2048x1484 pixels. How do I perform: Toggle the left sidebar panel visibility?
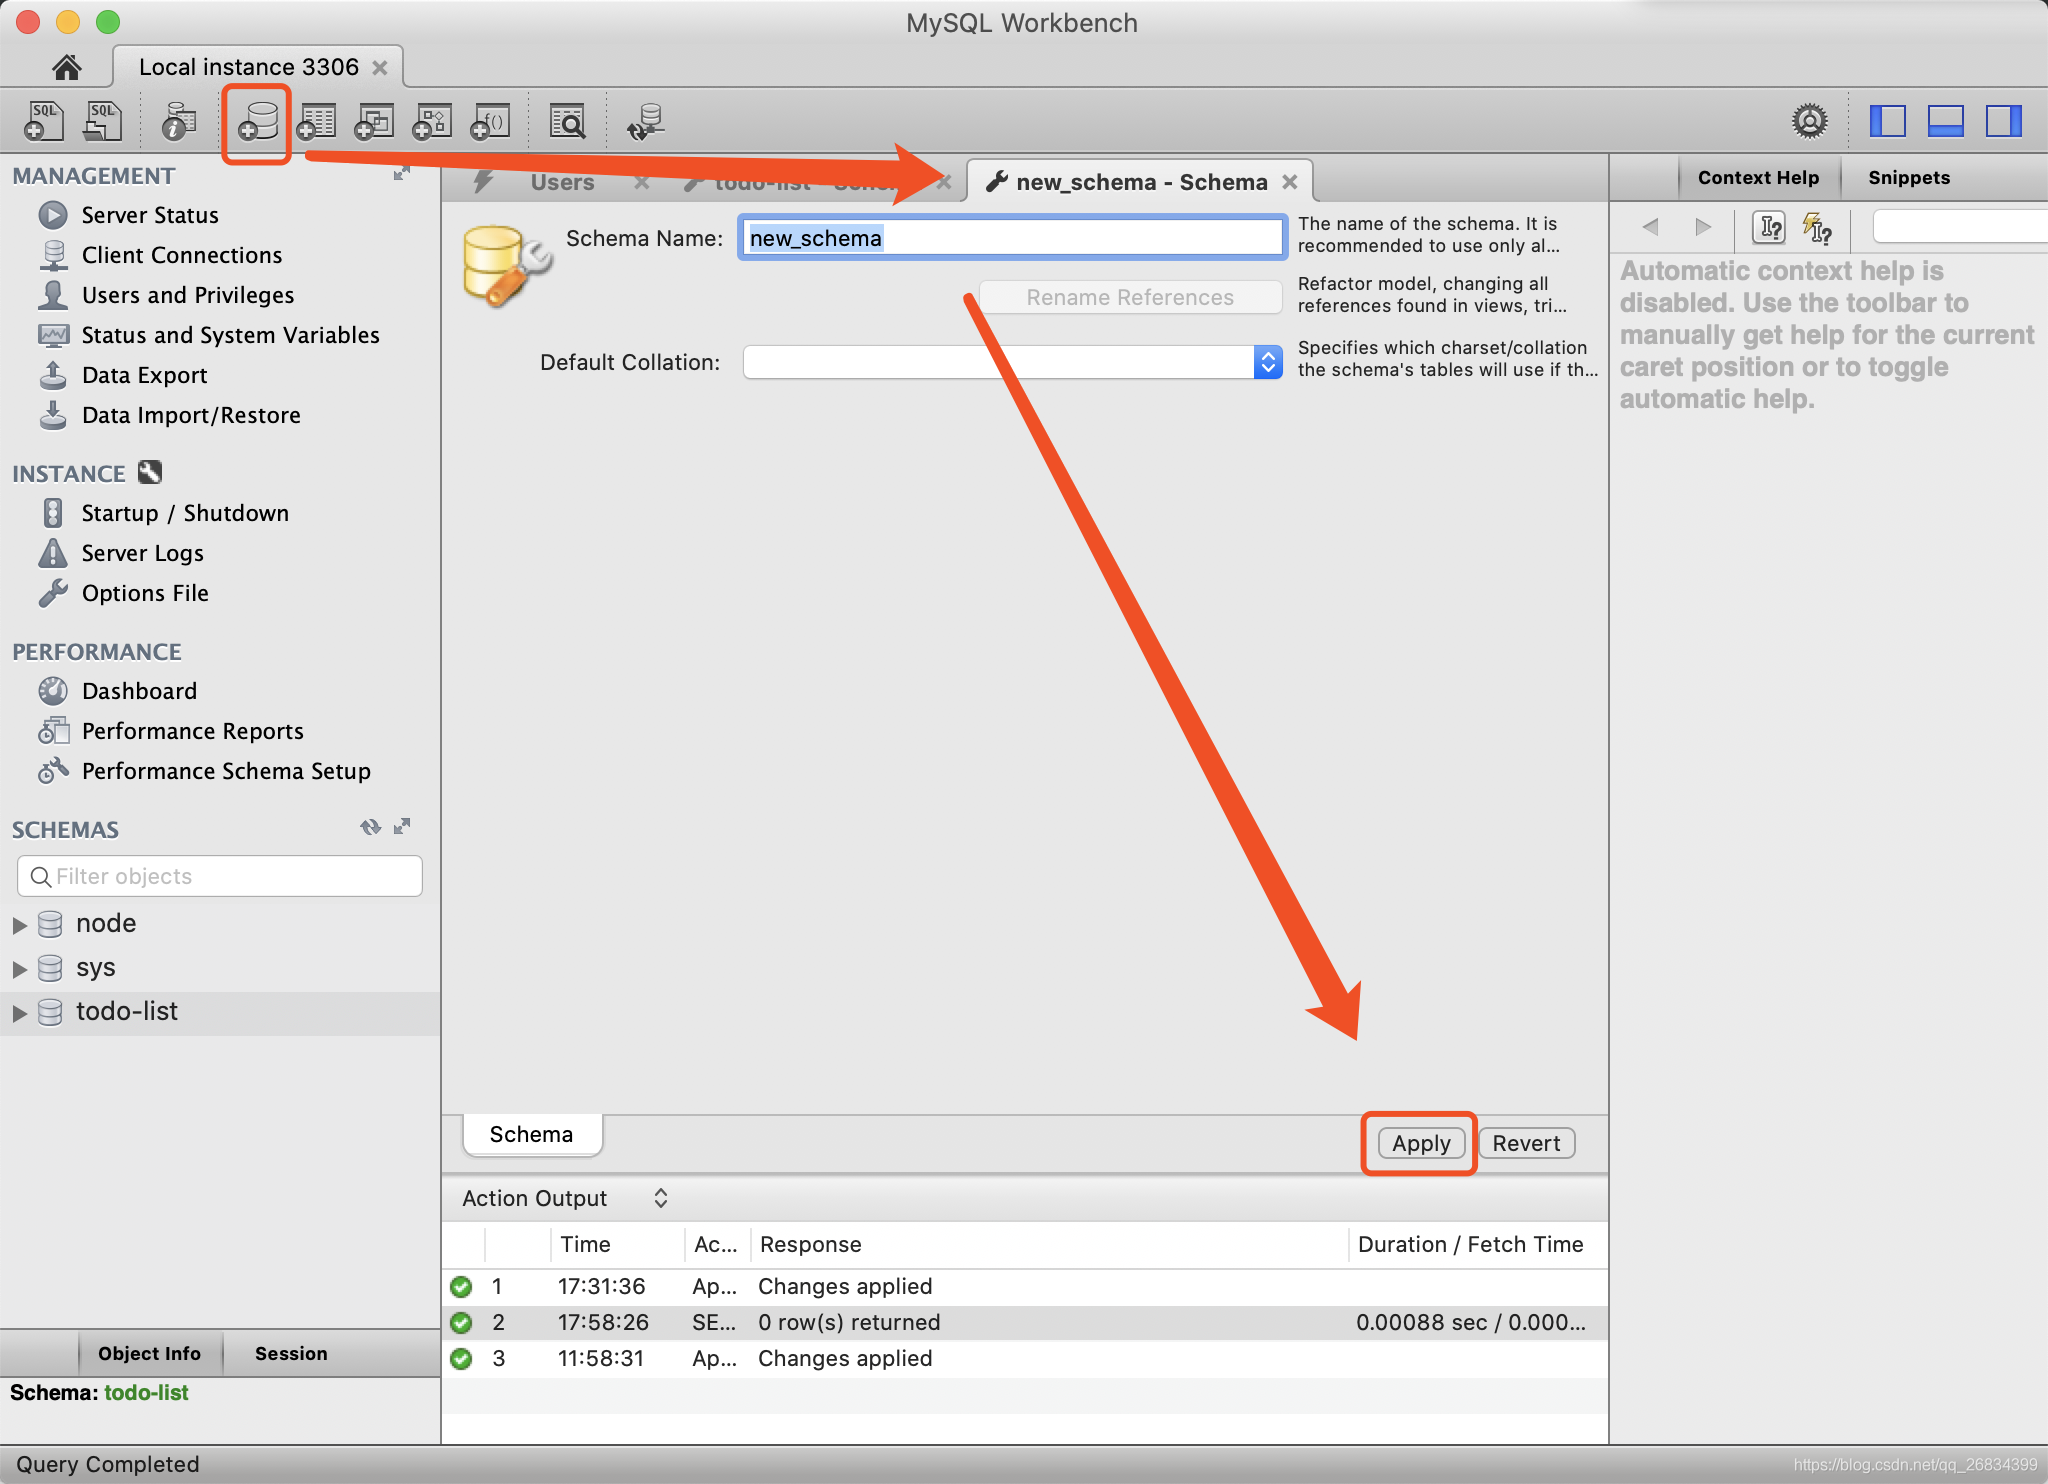coord(1887,121)
